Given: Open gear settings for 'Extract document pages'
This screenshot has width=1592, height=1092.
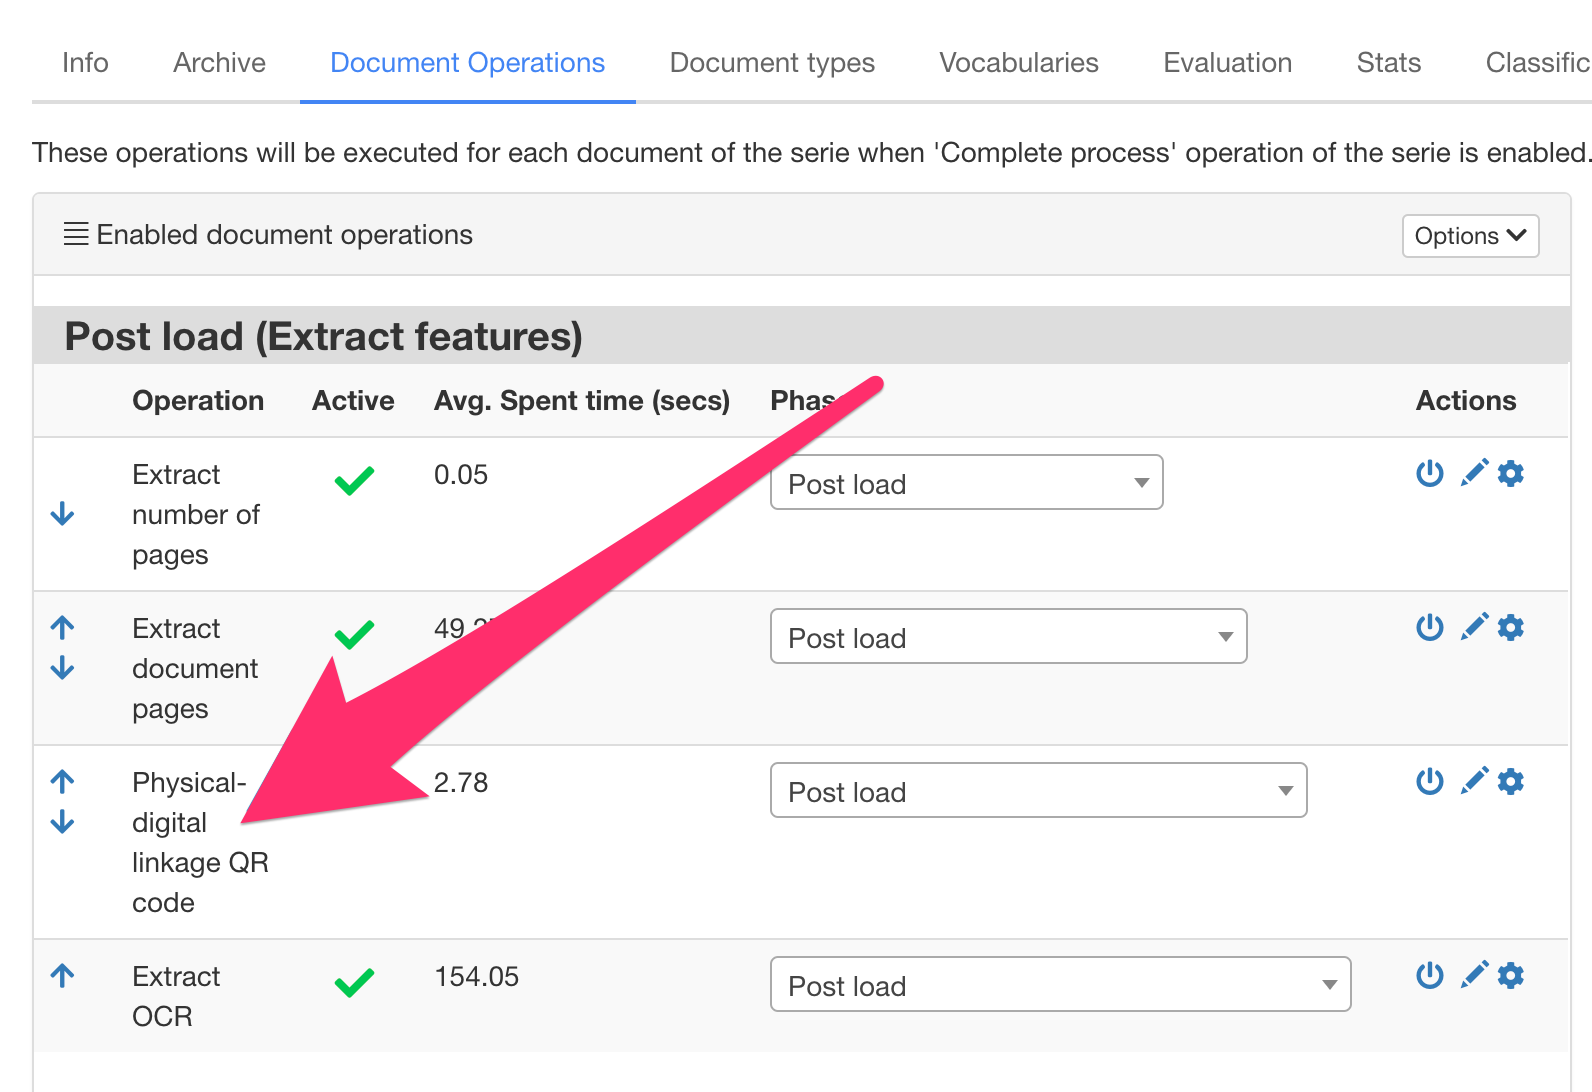Looking at the screenshot, I should pyautogui.click(x=1511, y=628).
